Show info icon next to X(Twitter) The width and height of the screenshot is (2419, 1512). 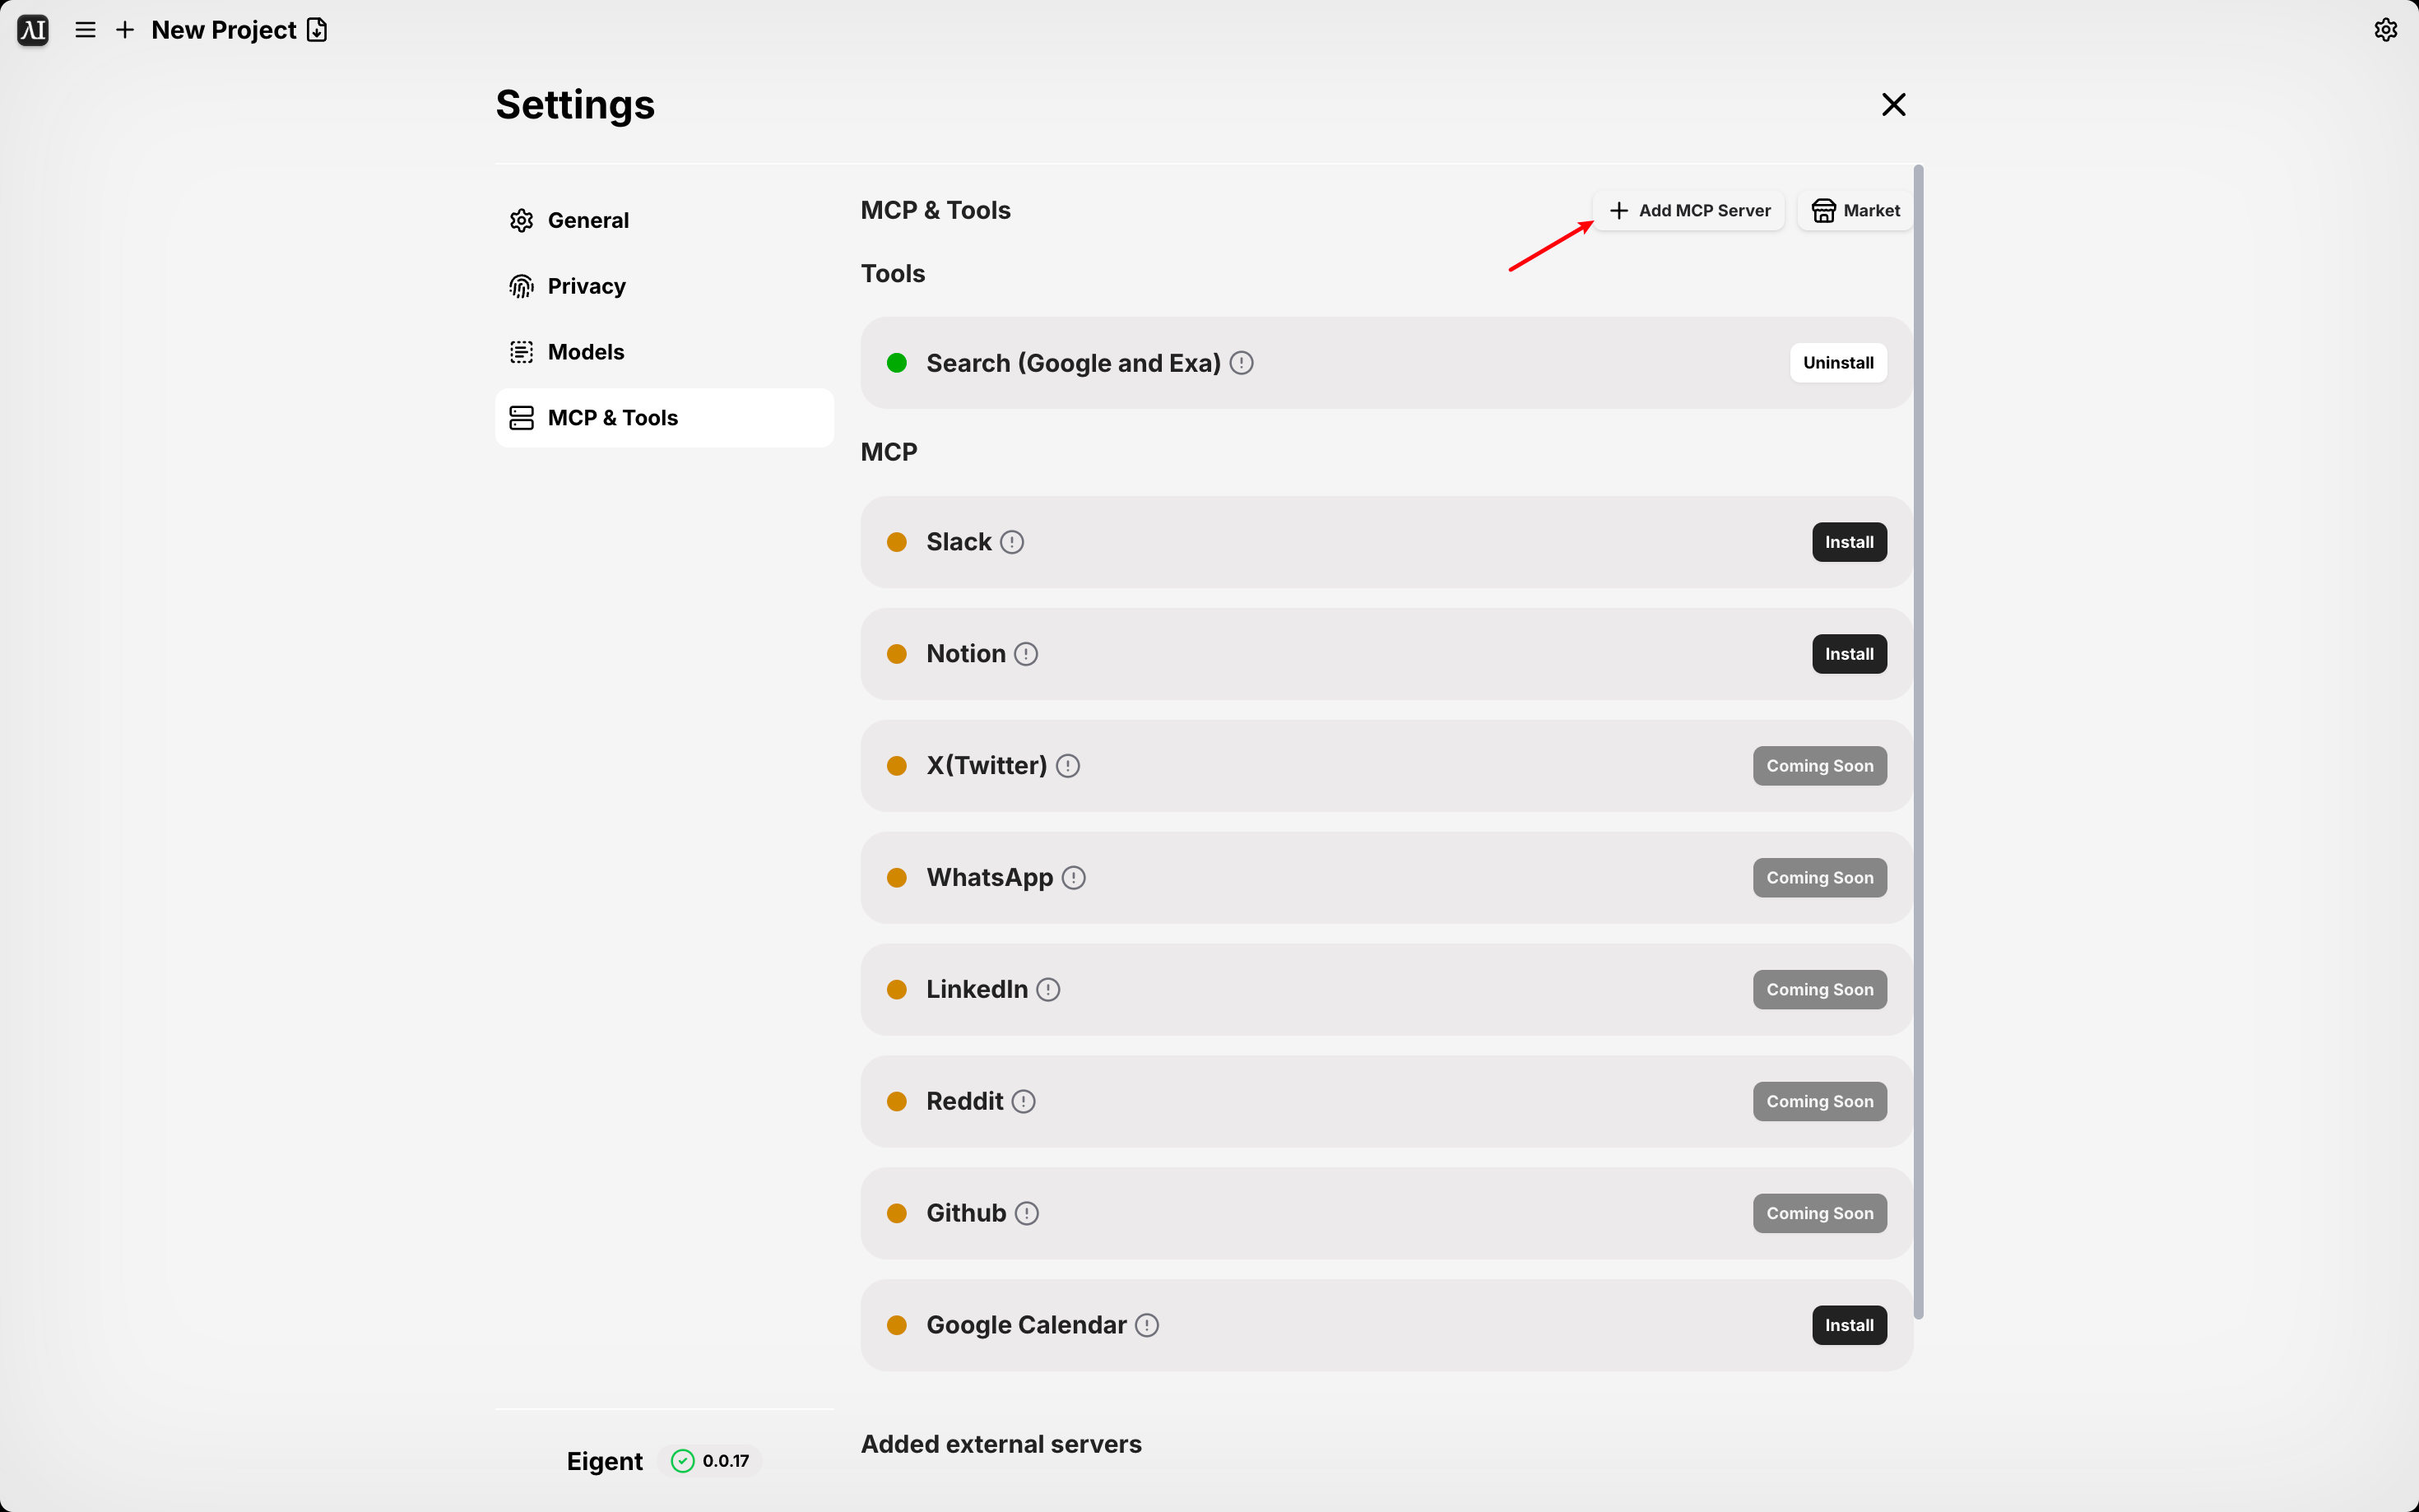1068,766
